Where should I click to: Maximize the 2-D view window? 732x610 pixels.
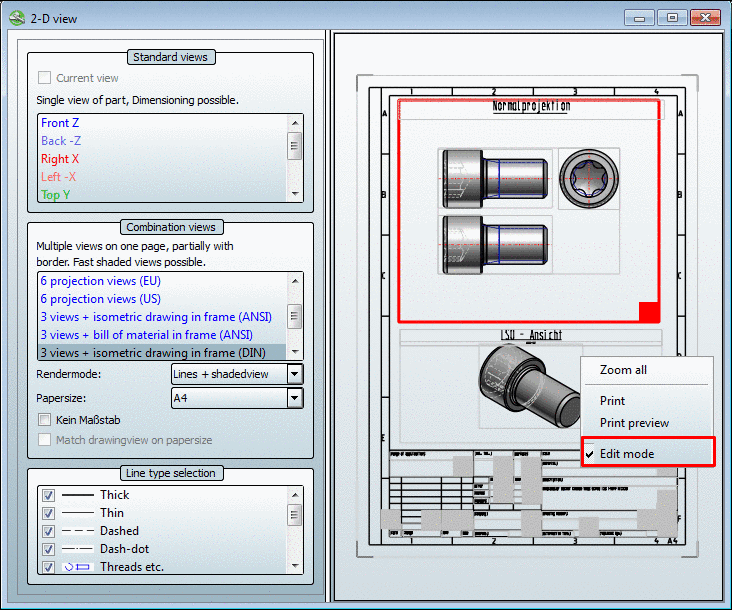(x=672, y=18)
